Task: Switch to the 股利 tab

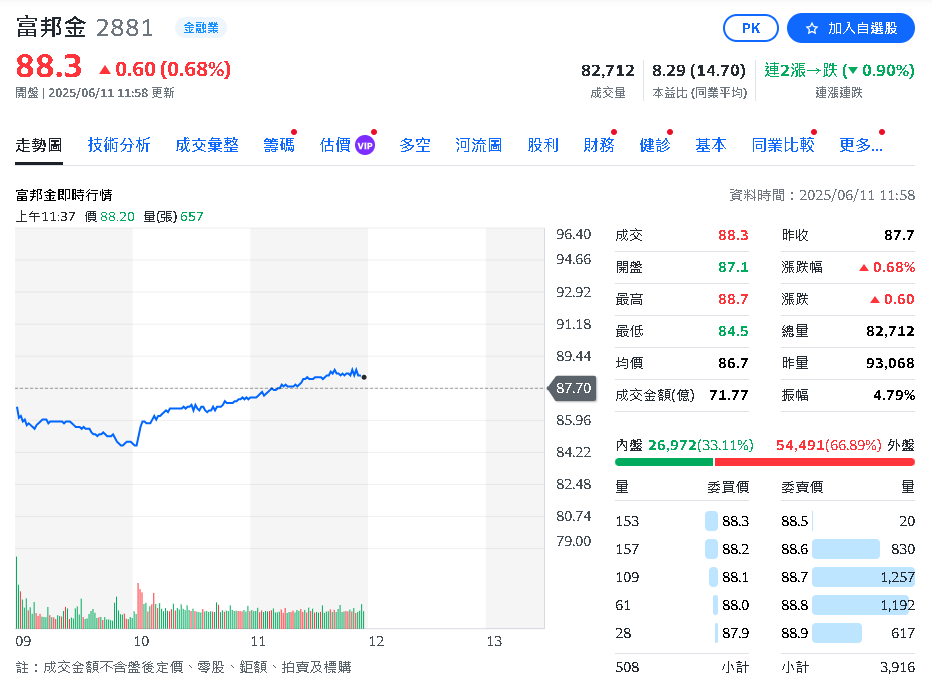Action: [x=543, y=145]
